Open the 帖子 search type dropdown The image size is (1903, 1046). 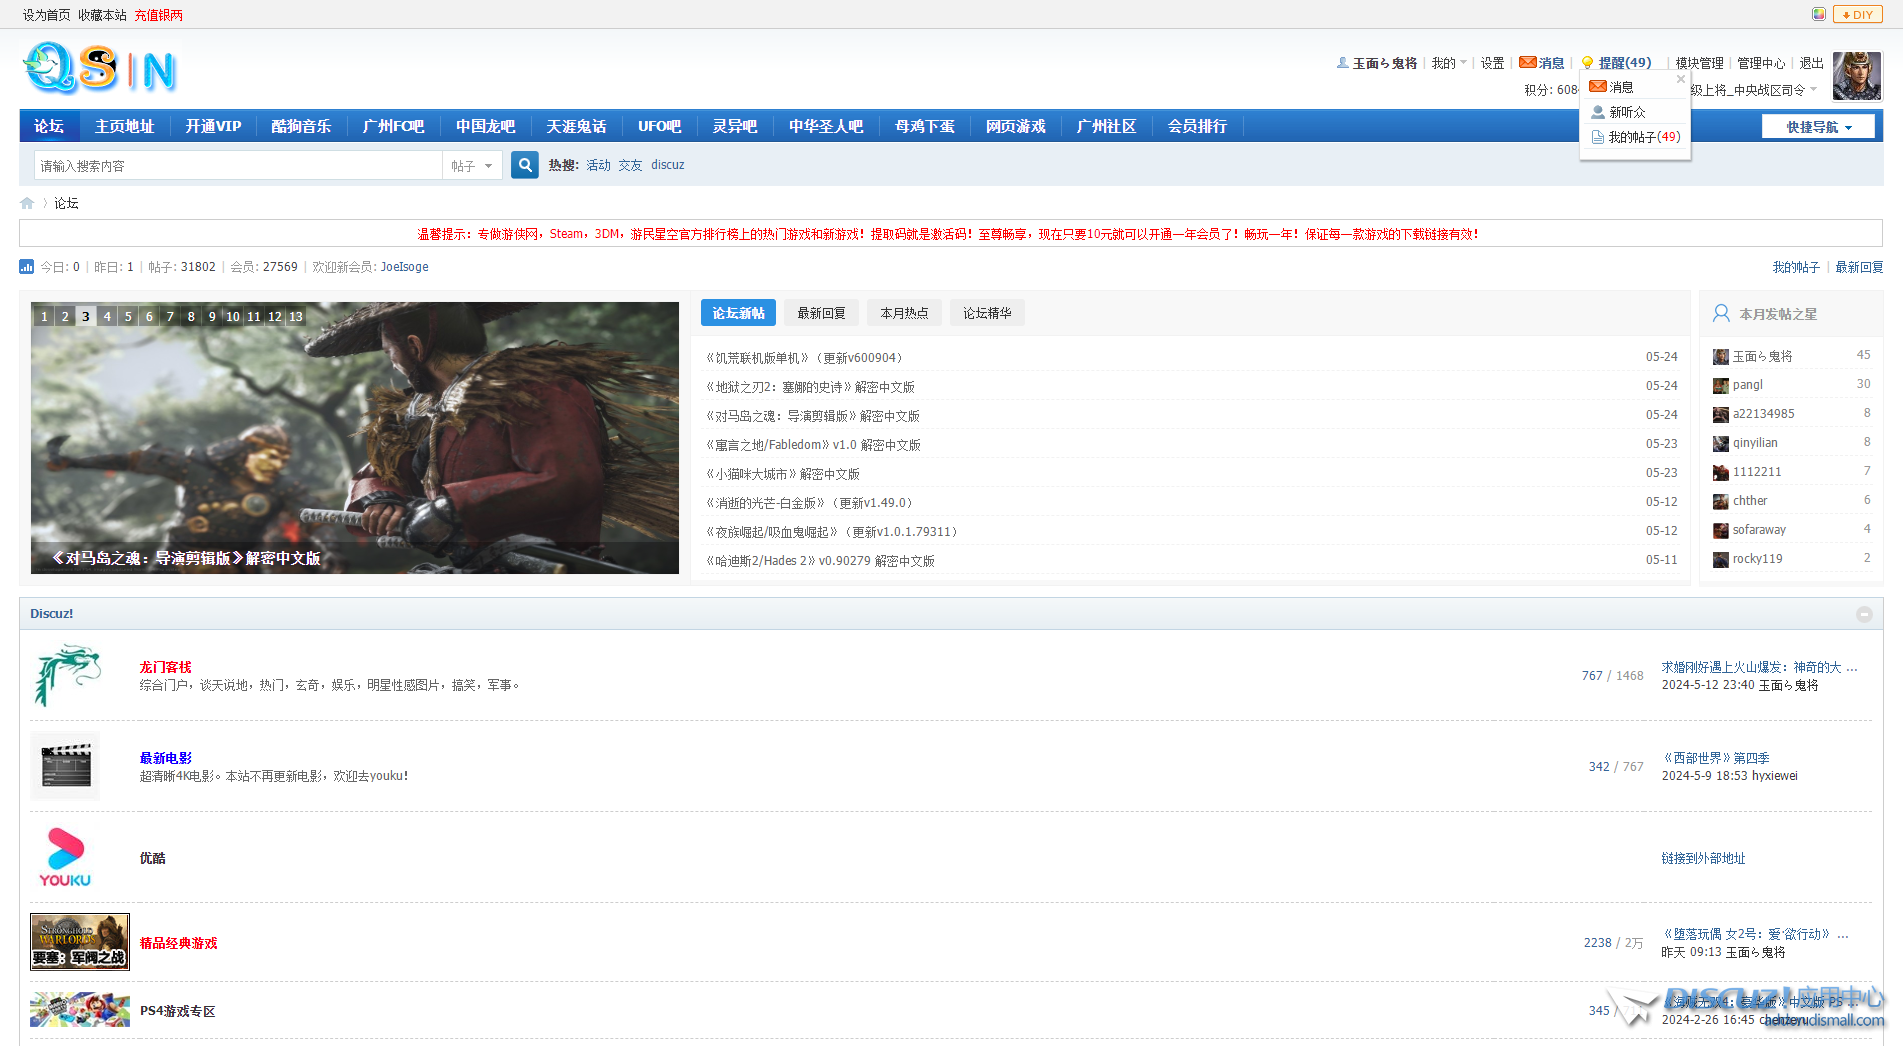coord(472,166)
